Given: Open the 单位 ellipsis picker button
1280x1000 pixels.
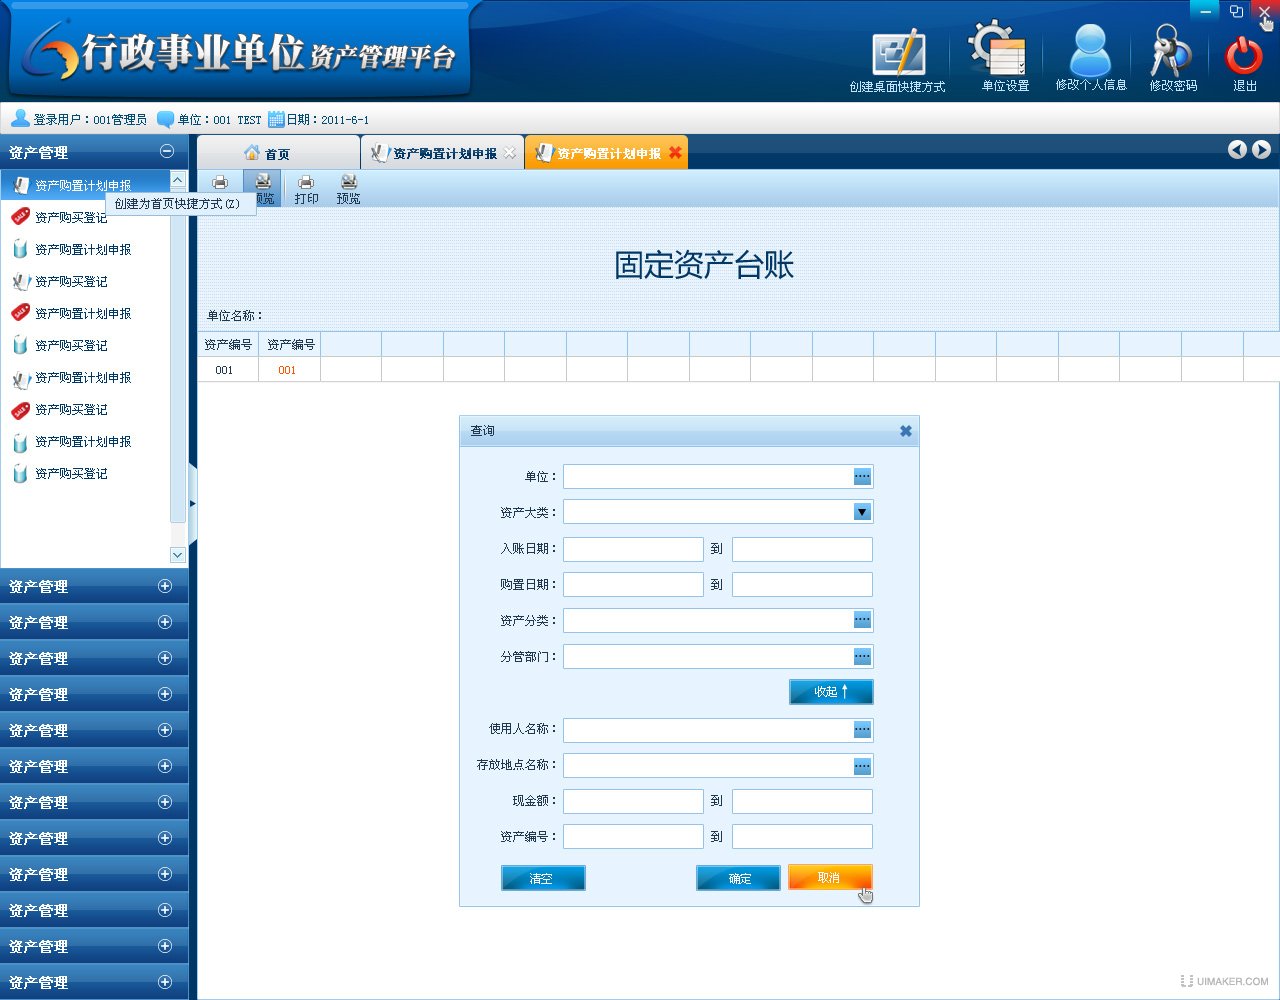Looking at the screenshot, I should pyautogui.click(x=862, y=477).
